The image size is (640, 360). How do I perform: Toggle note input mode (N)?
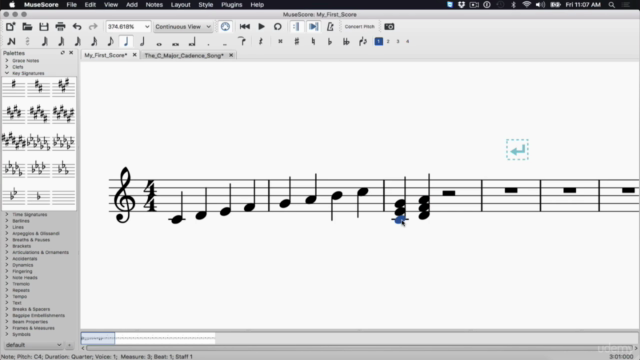pyautogui.click(x=11, y=41)
